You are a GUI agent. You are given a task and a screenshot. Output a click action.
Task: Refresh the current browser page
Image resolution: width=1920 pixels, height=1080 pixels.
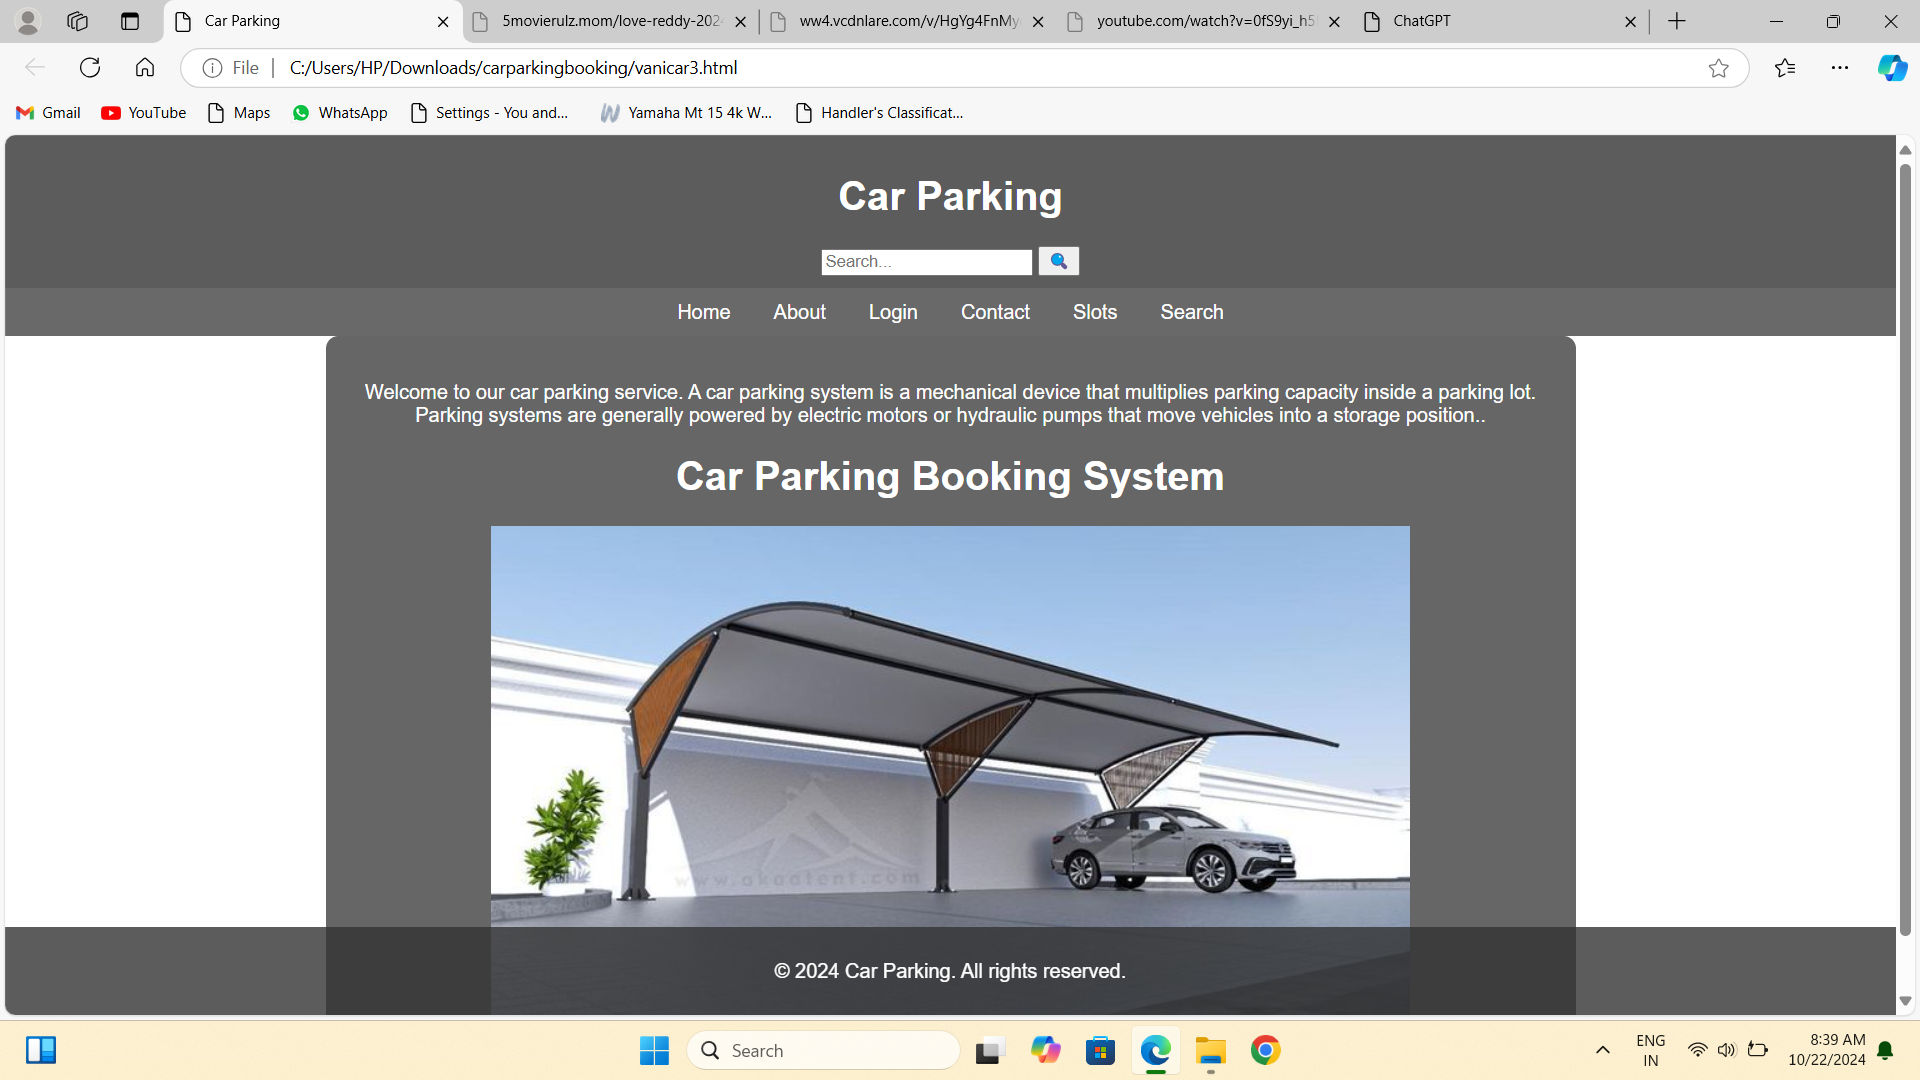tap(90, 68)
